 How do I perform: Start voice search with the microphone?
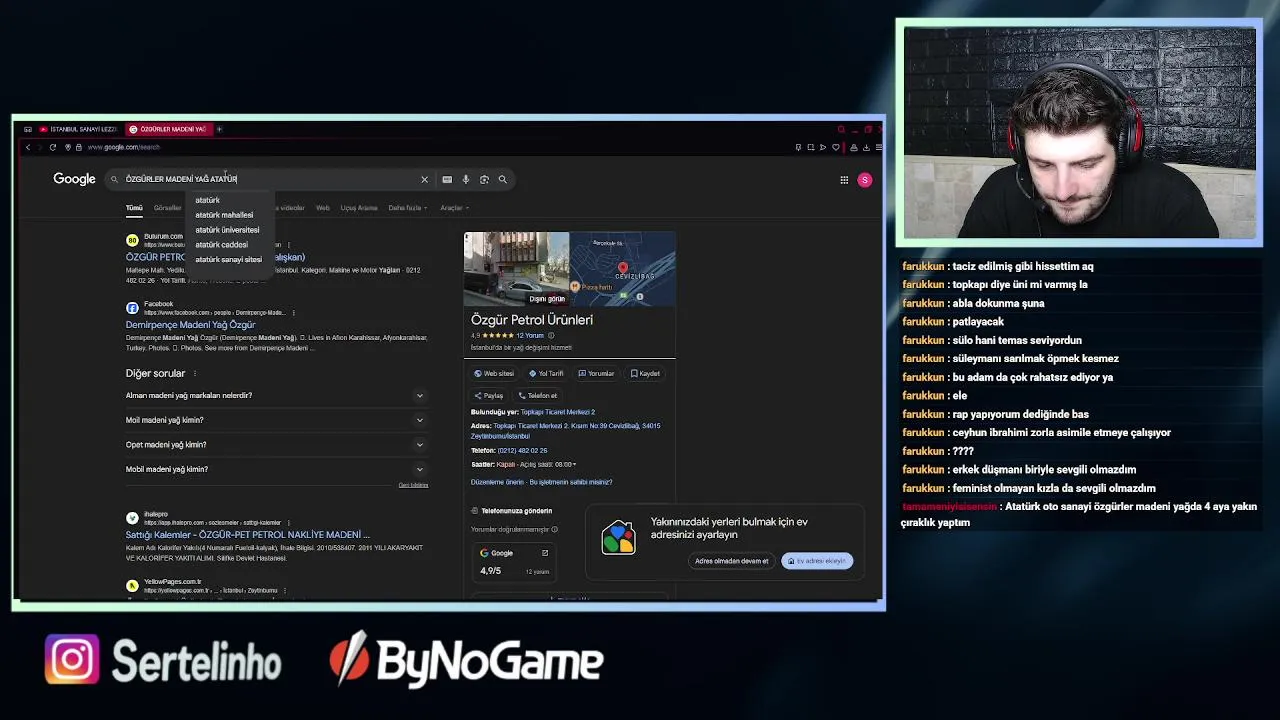coord(465,179)
